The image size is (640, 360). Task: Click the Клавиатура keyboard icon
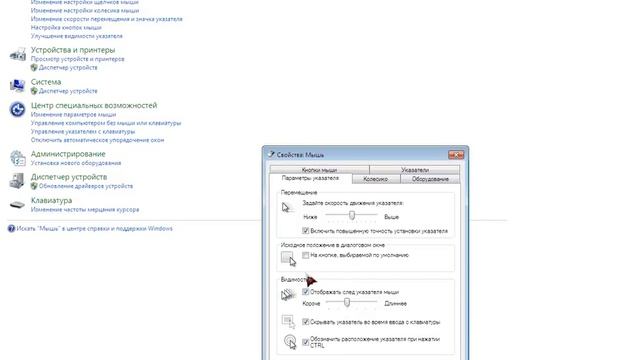(17, 204)
